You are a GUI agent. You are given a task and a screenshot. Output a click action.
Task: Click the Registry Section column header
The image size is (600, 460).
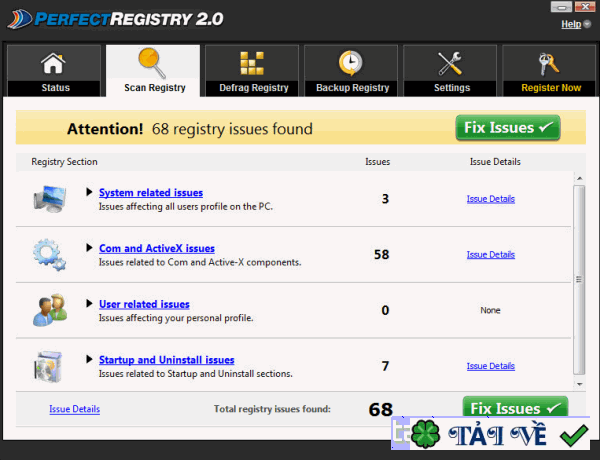click(x=64, y=162)
